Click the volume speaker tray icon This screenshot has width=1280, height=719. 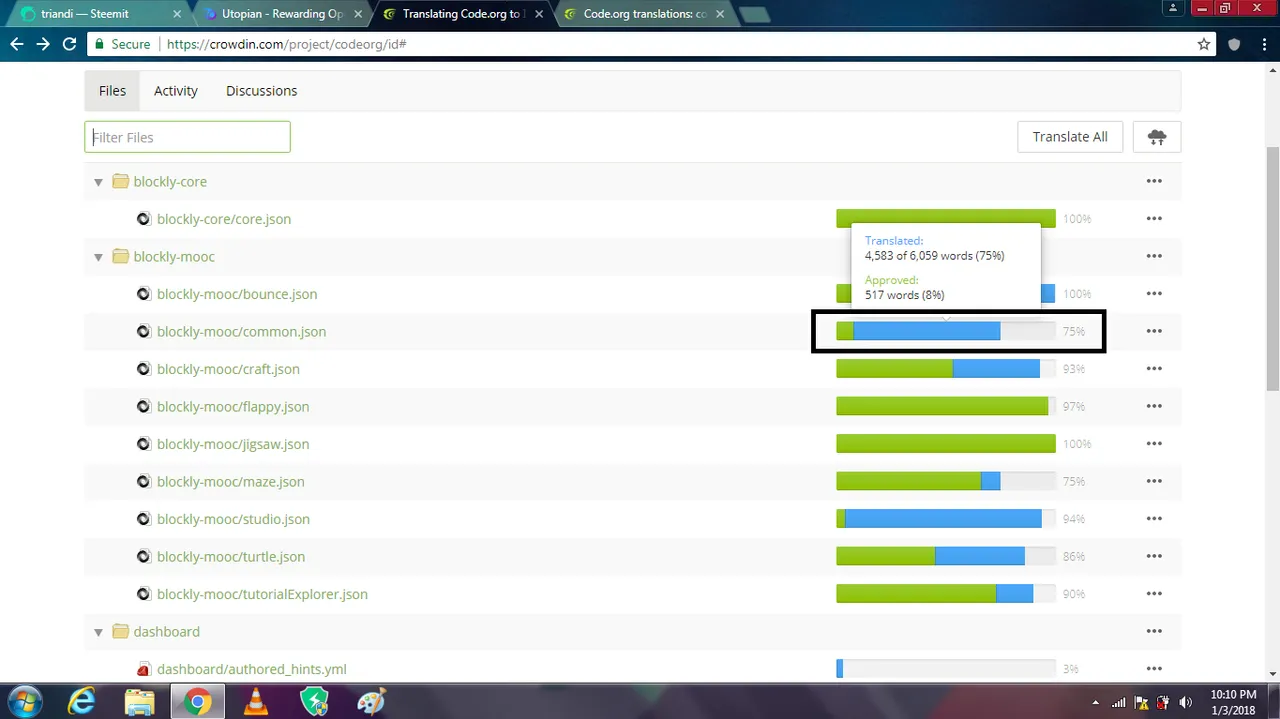click(x=1186, y=702)
